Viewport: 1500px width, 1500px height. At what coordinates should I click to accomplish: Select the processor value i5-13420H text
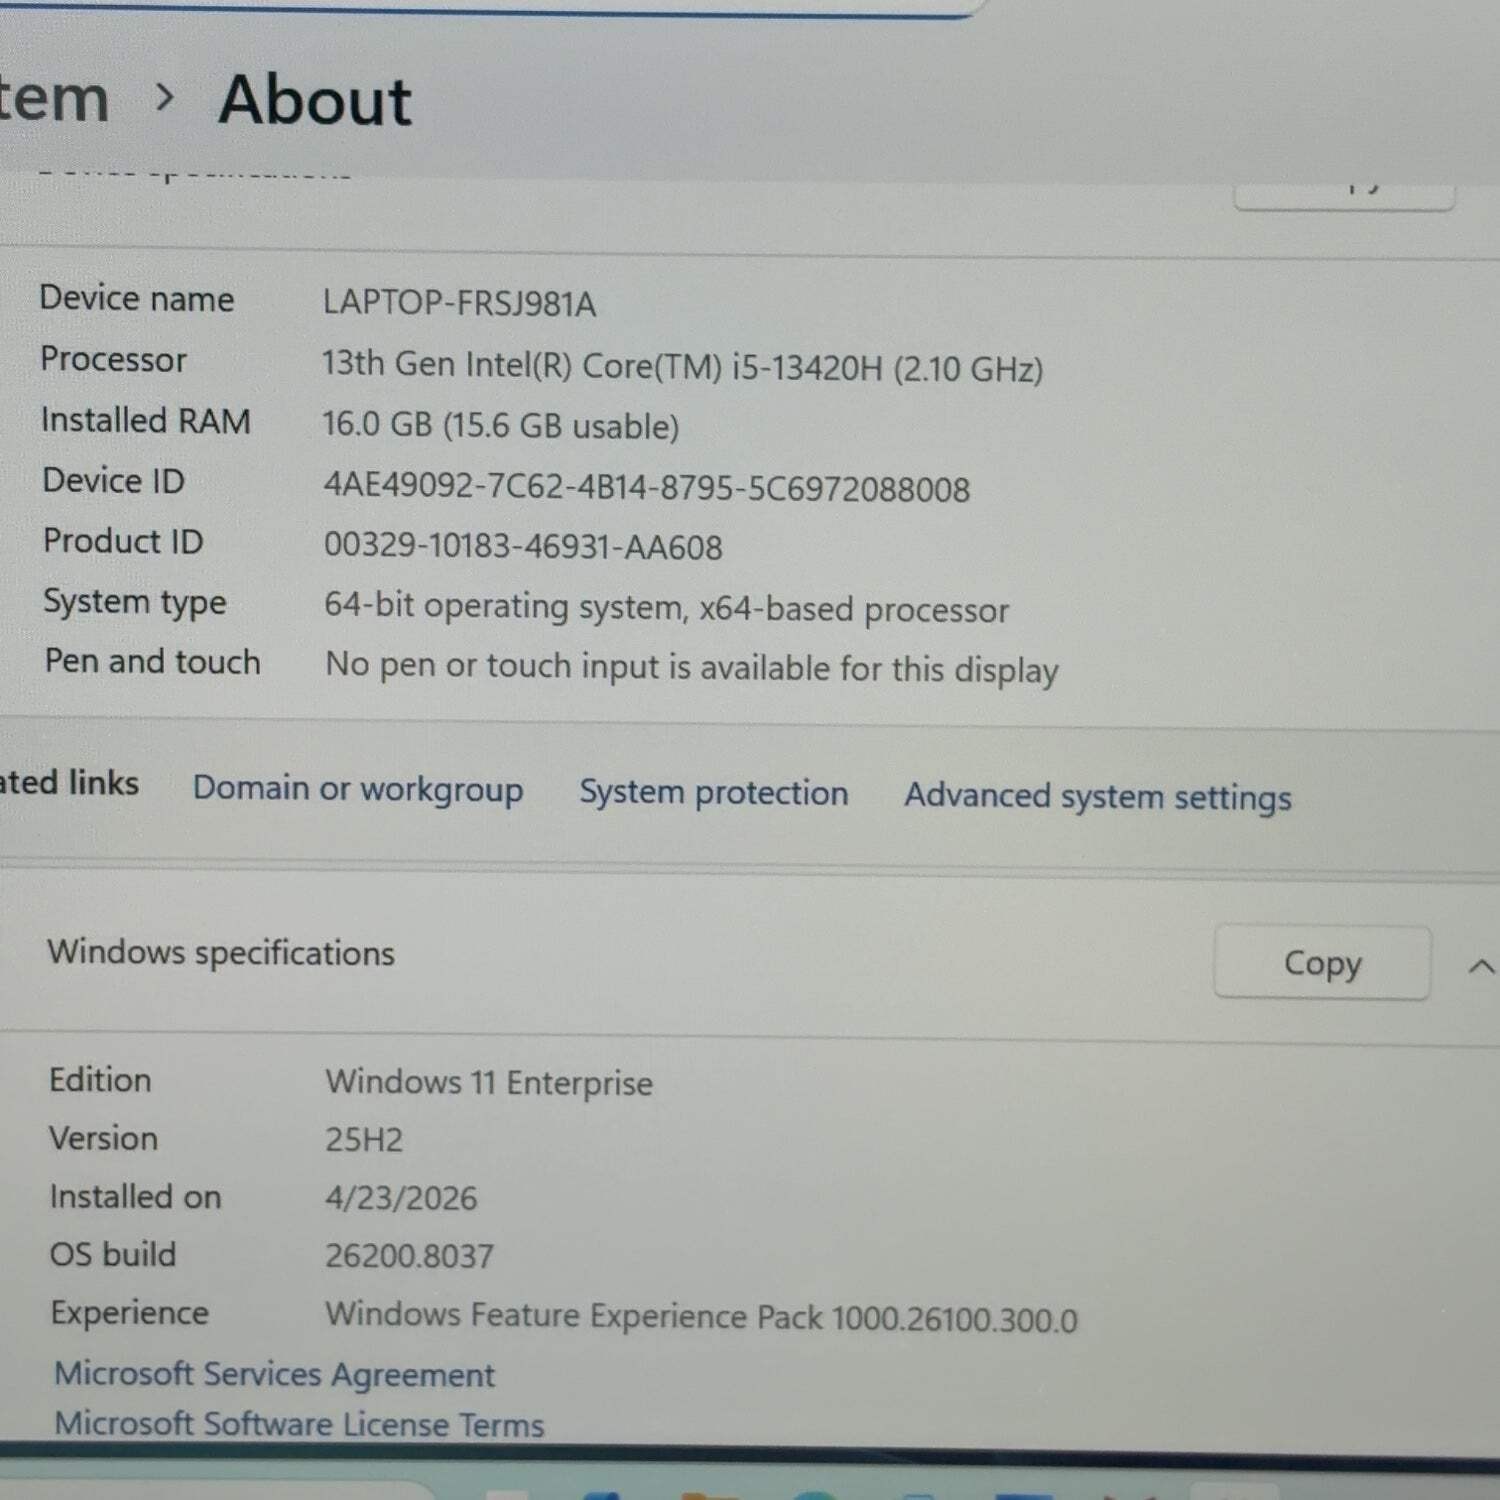682,367
